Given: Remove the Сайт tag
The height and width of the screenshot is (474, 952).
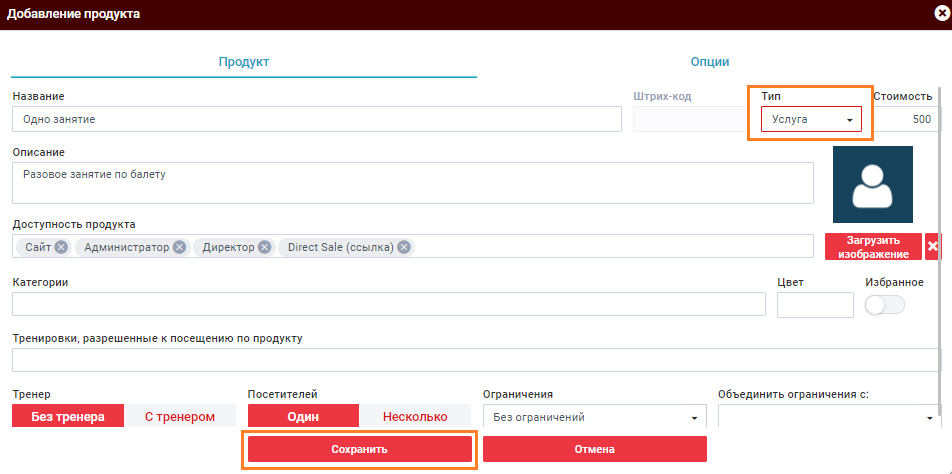Looking at the screenshot, I should tap(61, 247).
